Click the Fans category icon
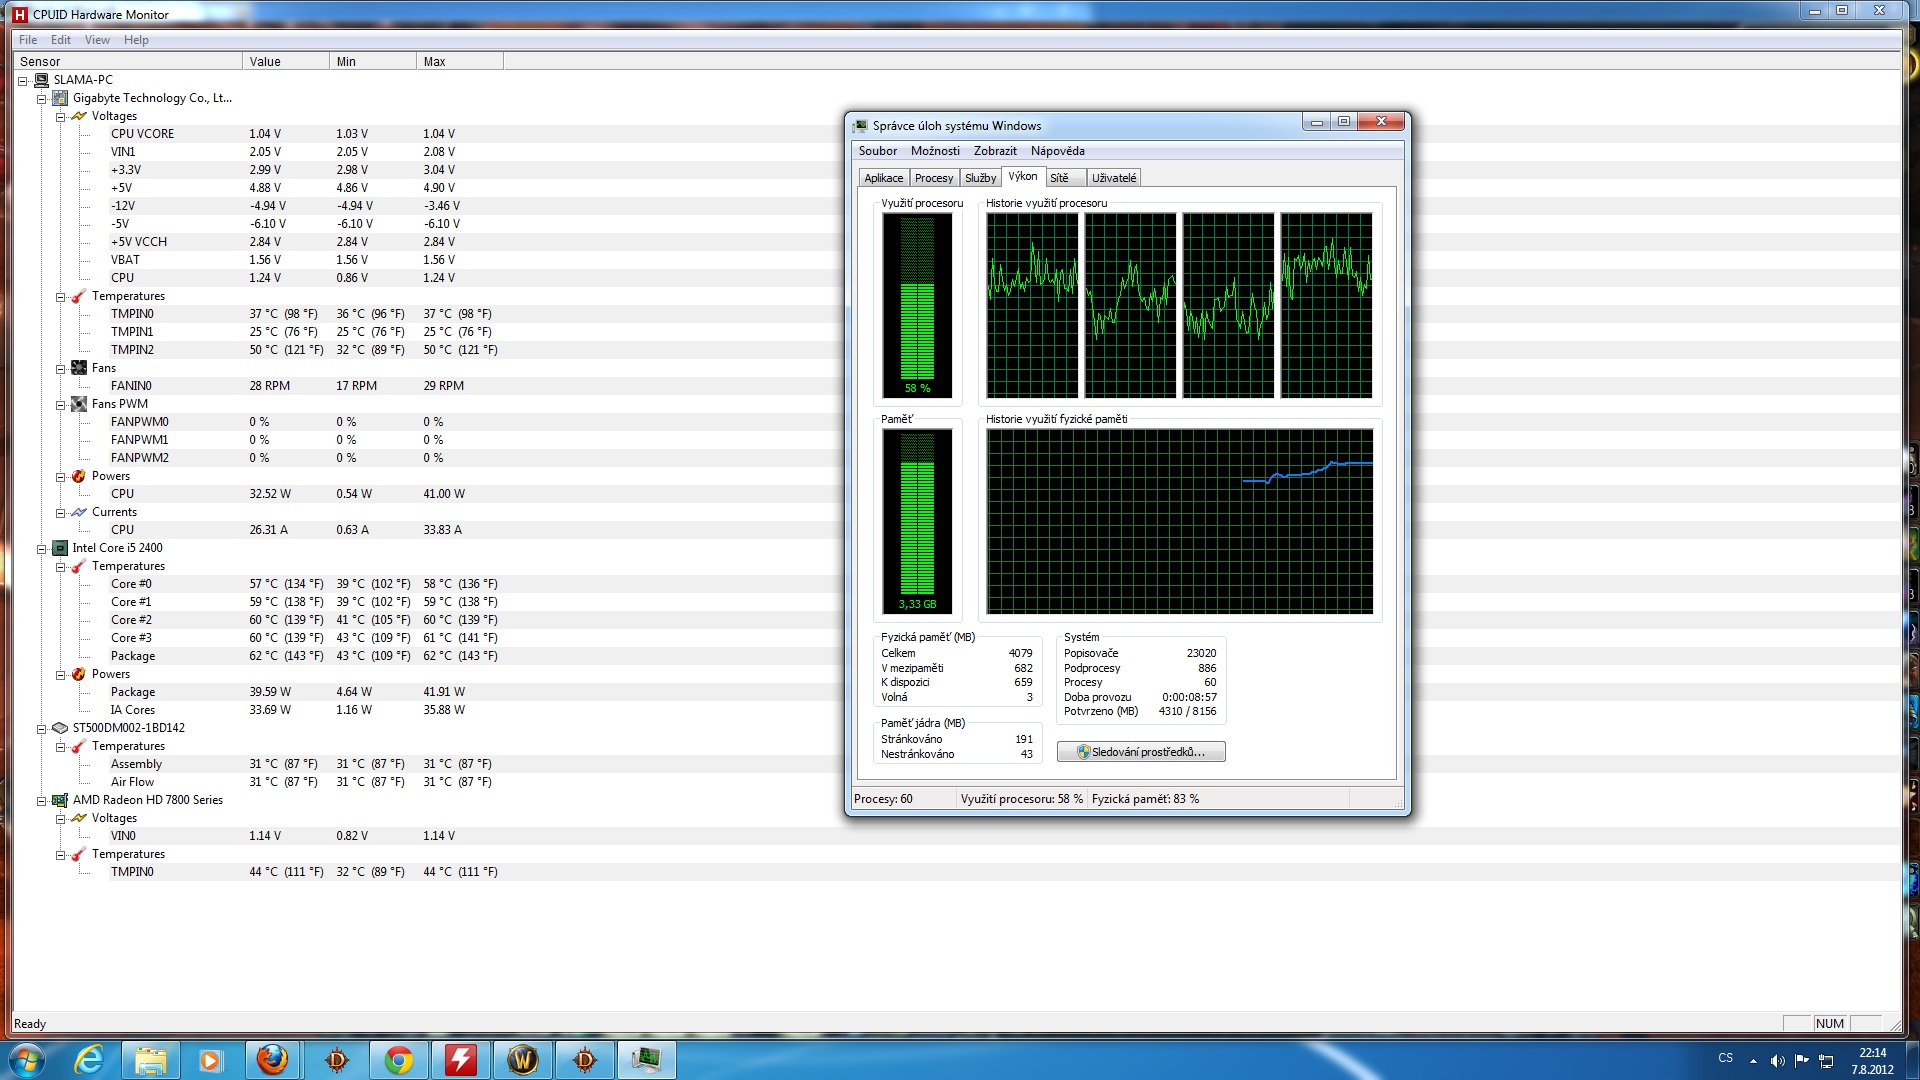This screenshot has height=1080, width=1920. [x=79, y=368]
